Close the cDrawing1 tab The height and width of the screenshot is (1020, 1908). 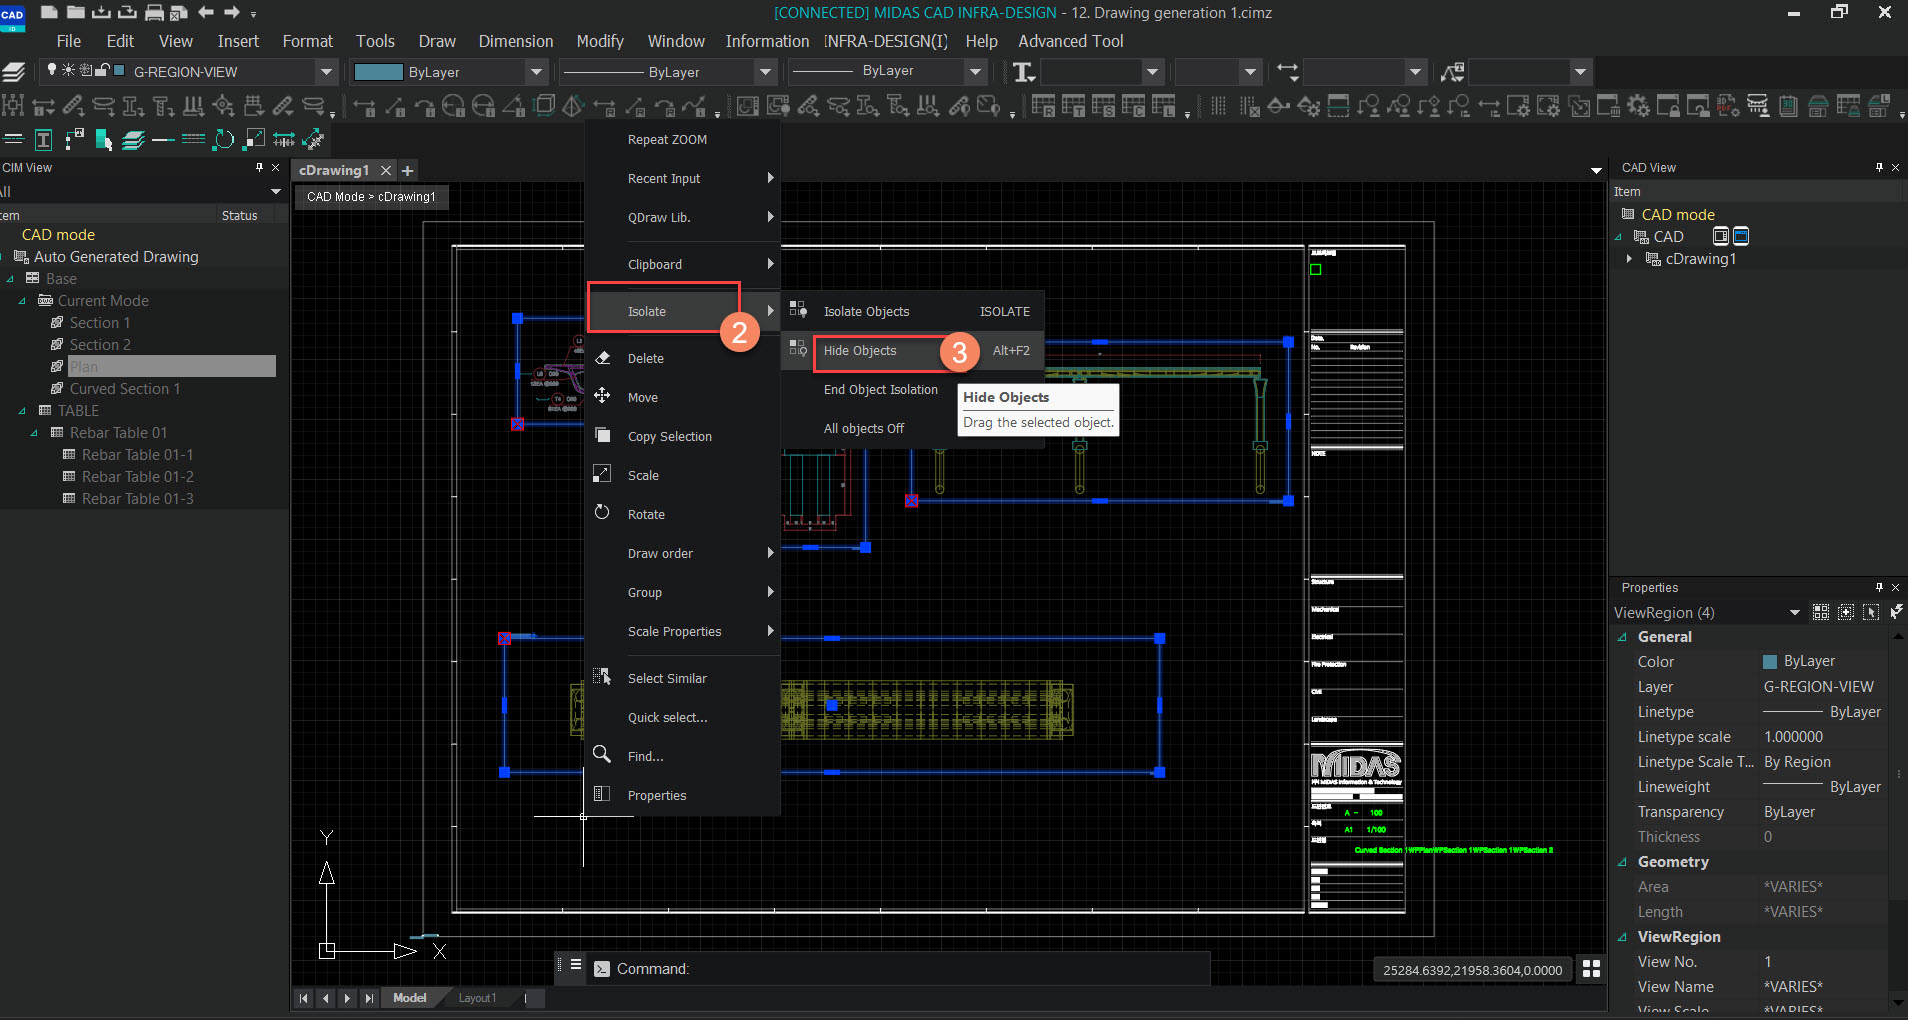pos(385,171)
